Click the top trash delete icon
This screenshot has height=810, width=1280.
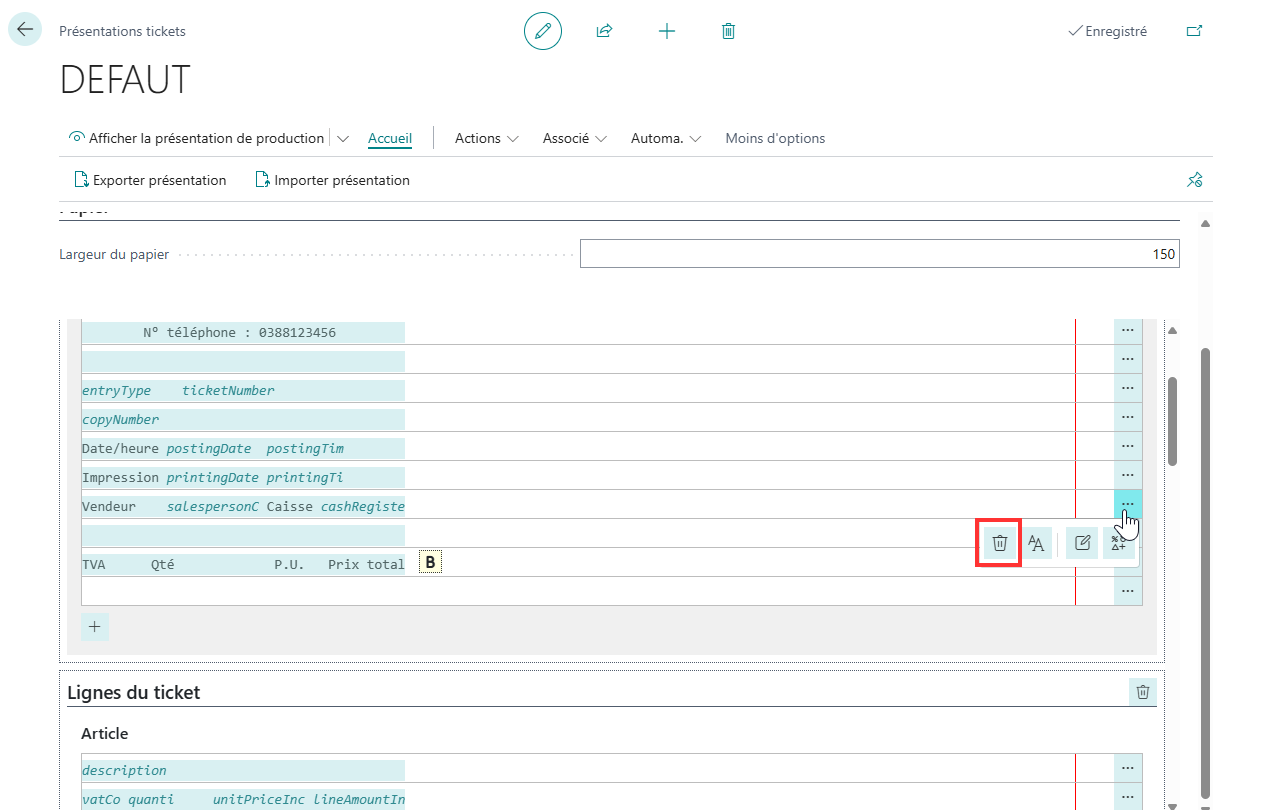coord(728,31)
